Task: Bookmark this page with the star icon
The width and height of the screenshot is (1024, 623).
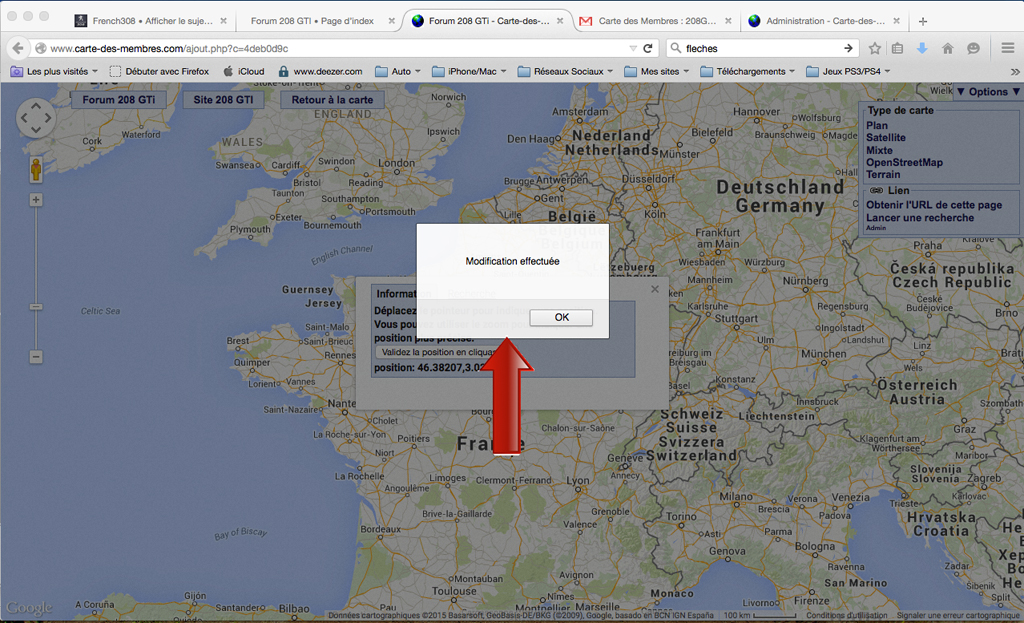Action: pyautogui.click(x=874, y=48)
